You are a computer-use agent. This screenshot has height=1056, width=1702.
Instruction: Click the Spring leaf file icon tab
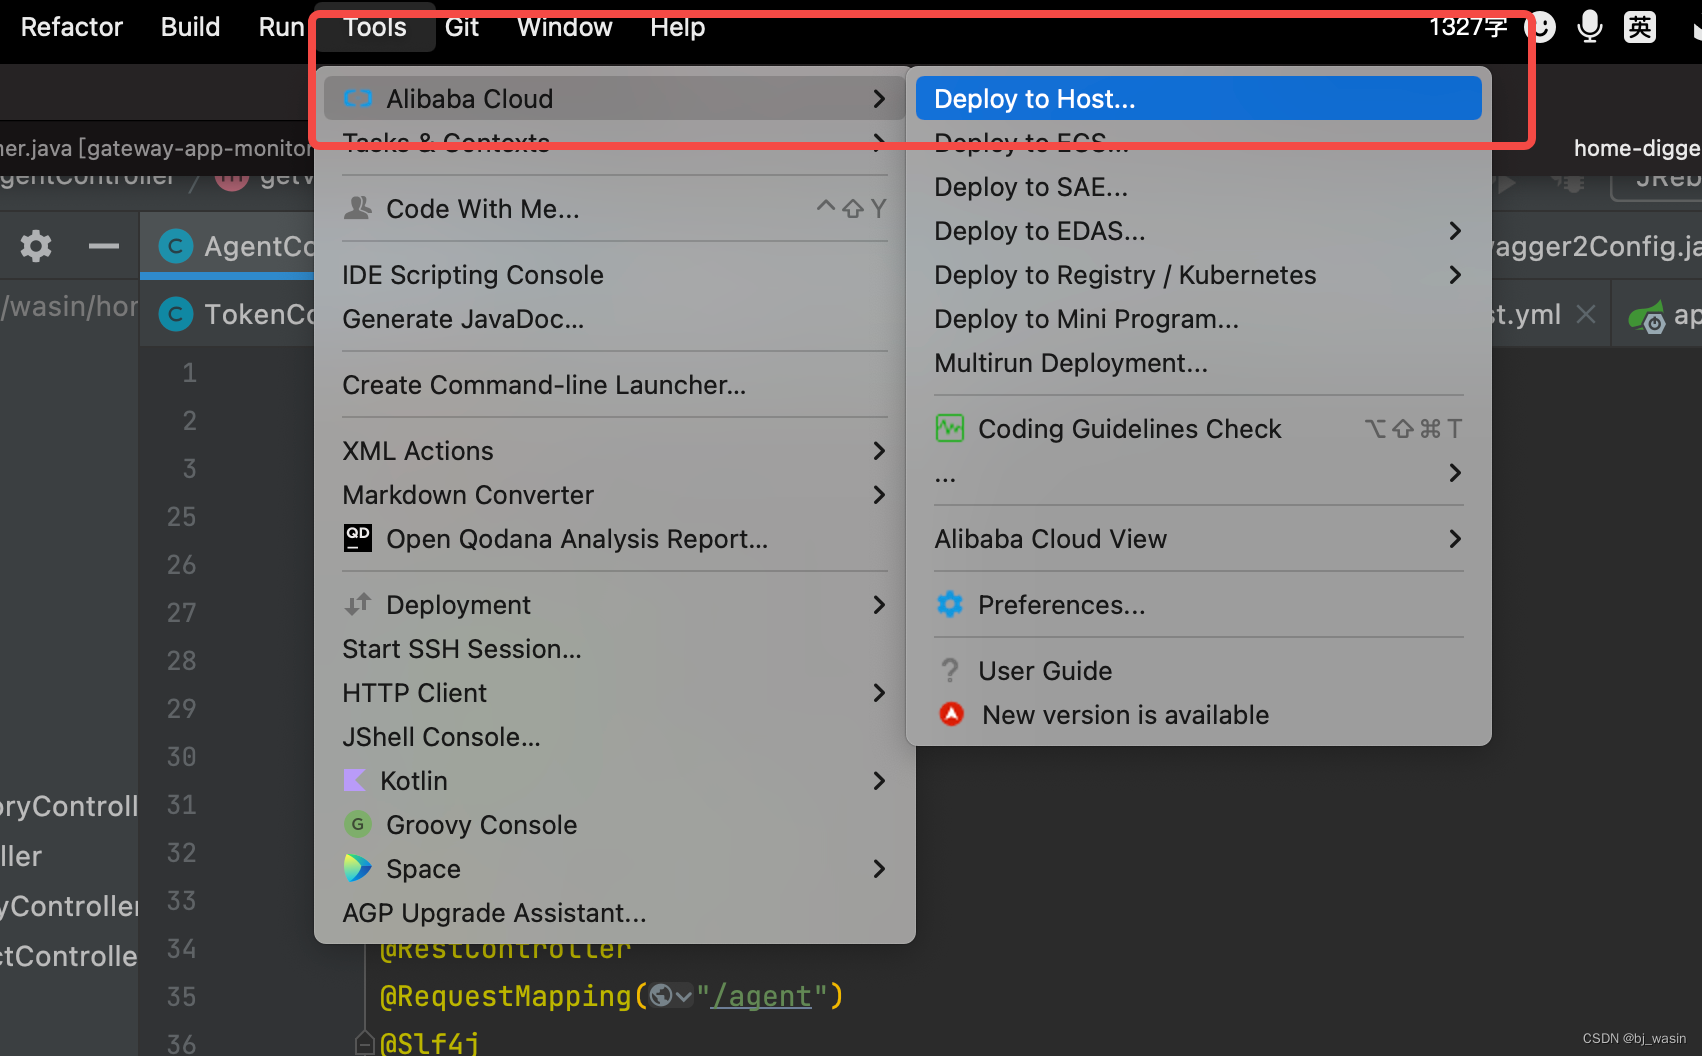tap(1647, 316)
